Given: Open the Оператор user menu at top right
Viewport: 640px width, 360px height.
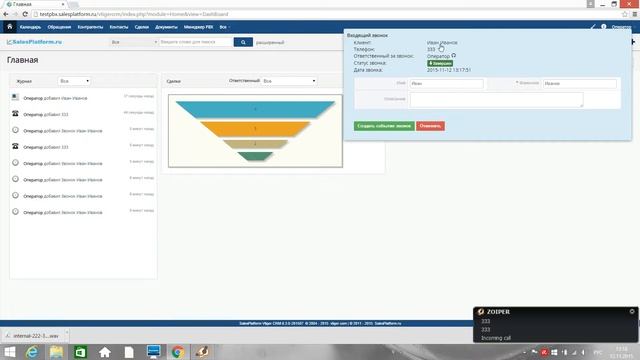Looking at the screenshot, I should (x=621, y=27).
